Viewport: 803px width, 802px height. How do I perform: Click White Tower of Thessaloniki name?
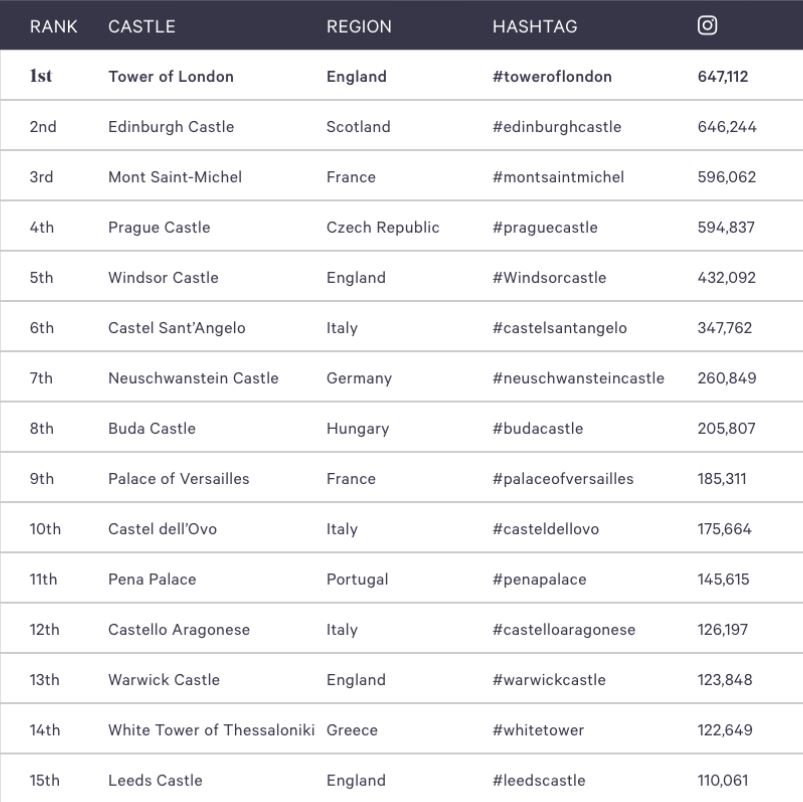click(211, 730)
